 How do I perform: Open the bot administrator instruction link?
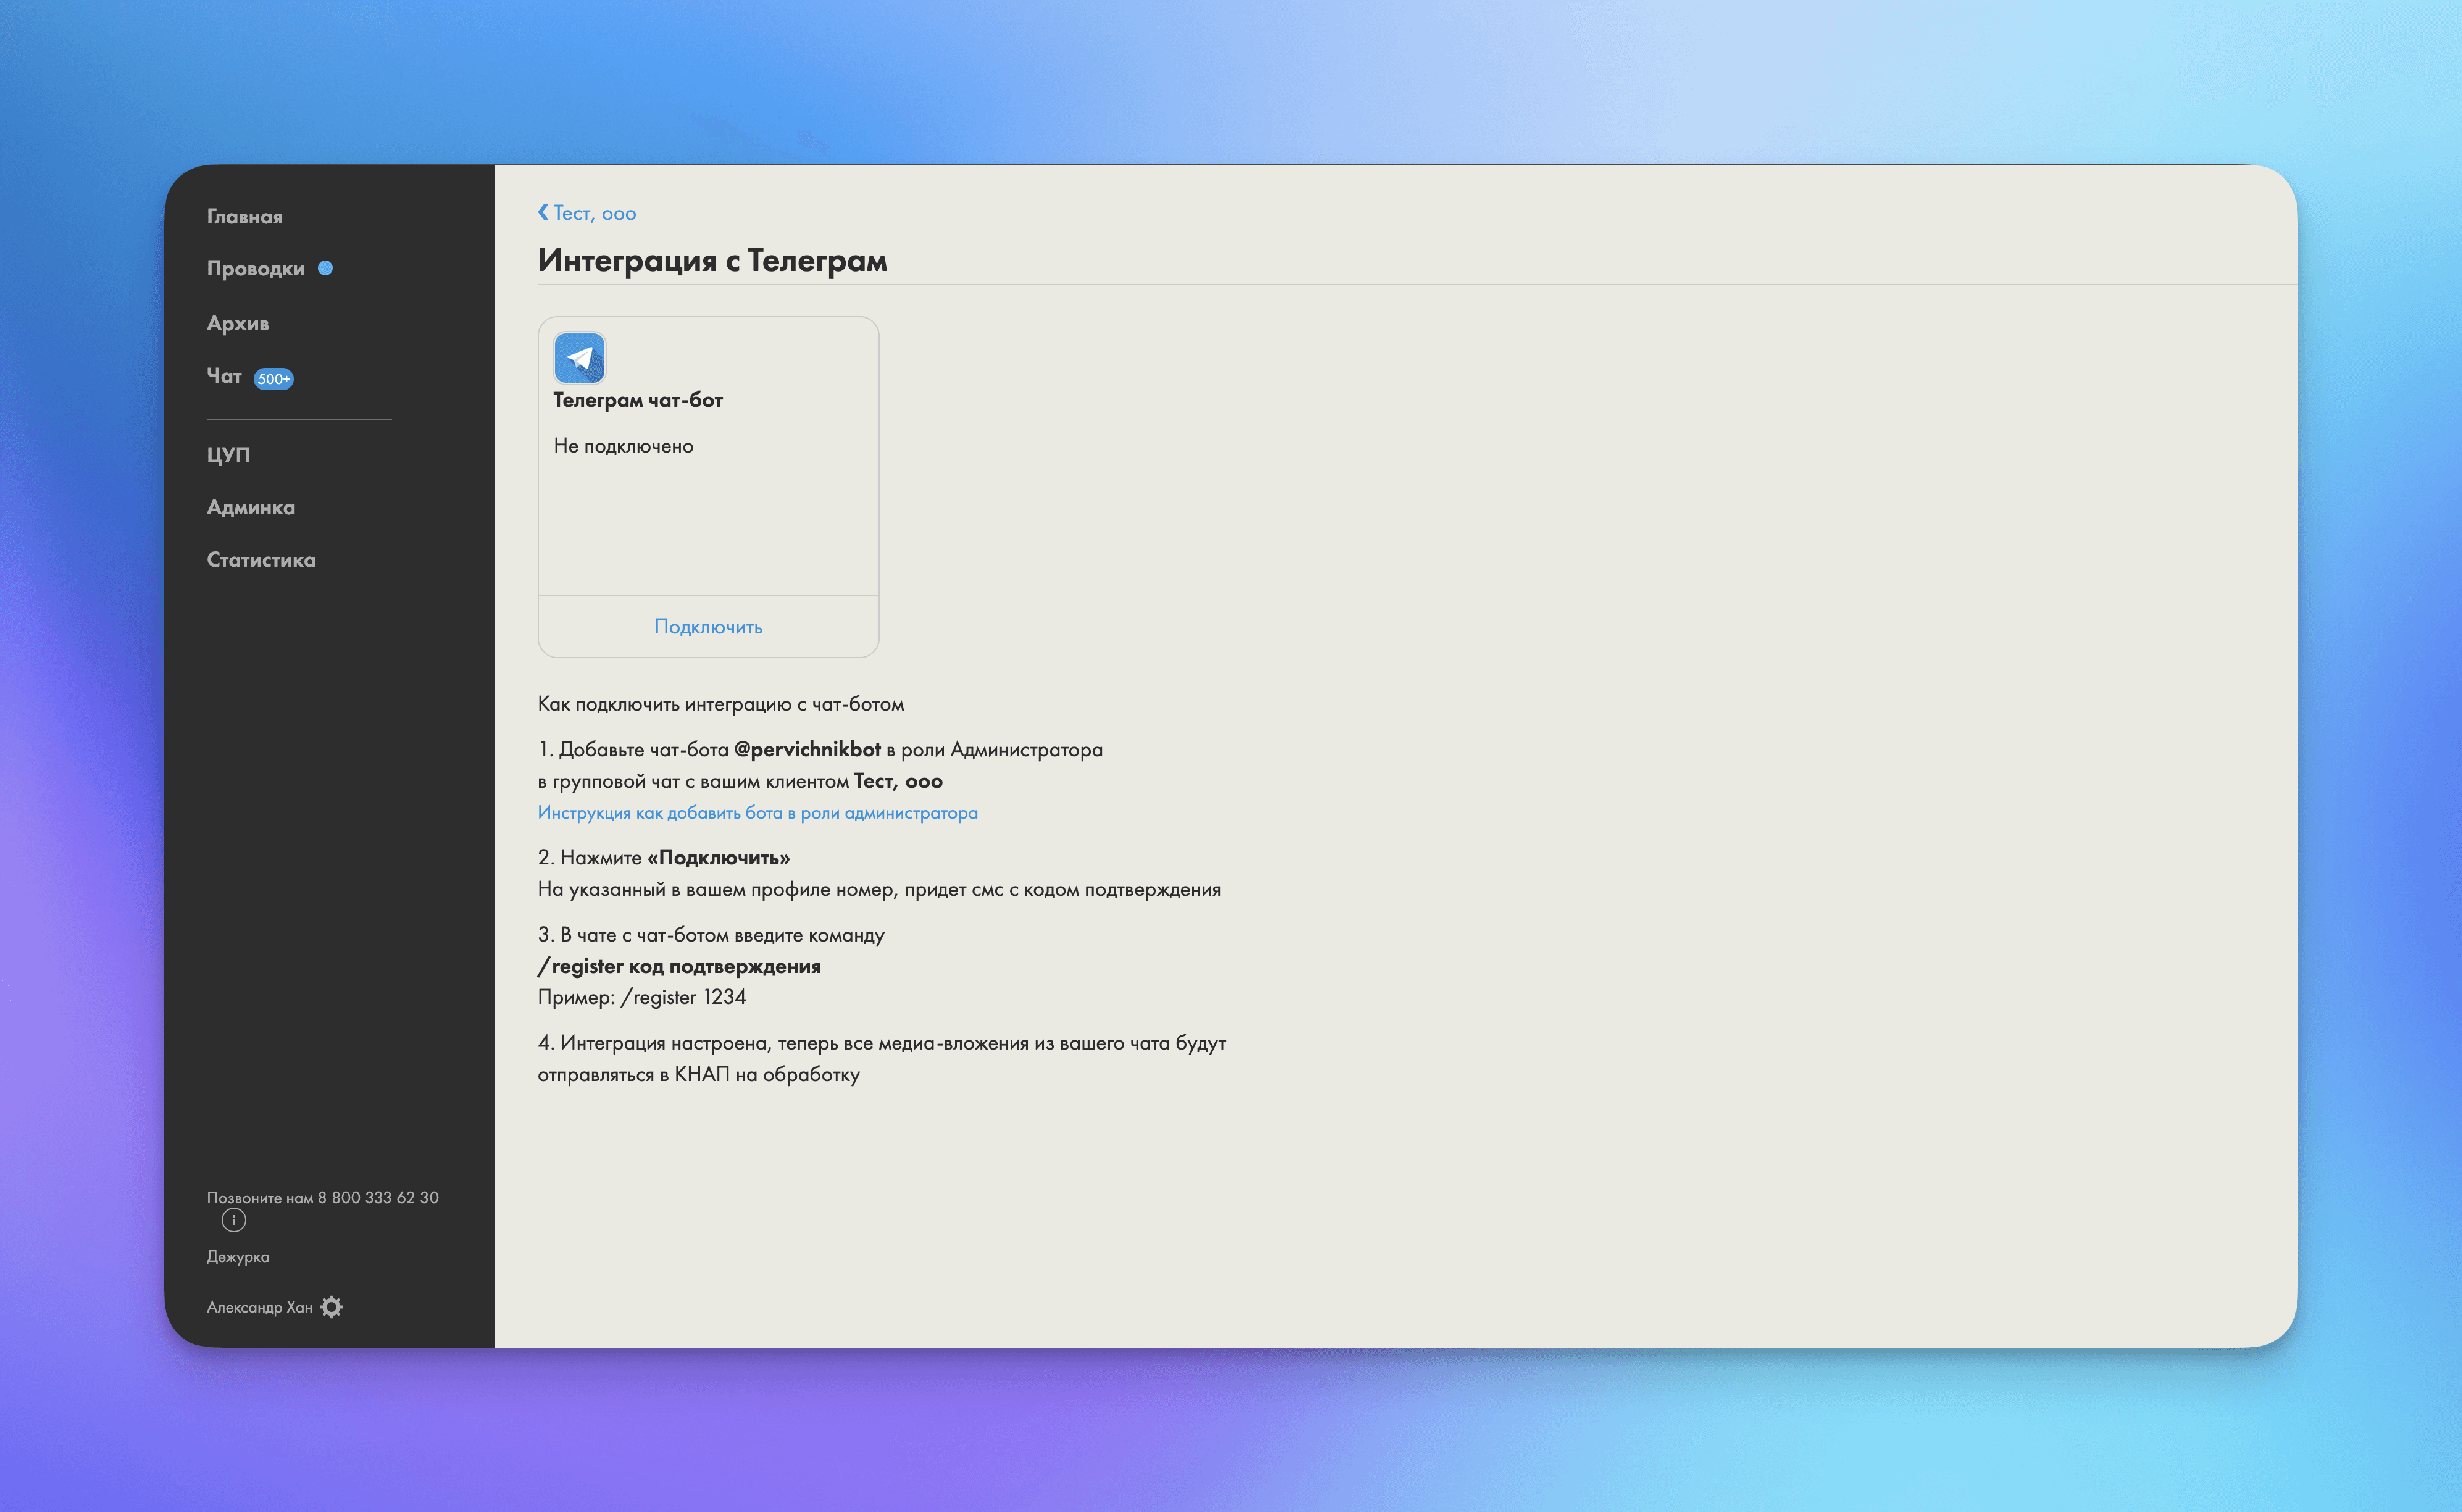[x=757, y=813]
